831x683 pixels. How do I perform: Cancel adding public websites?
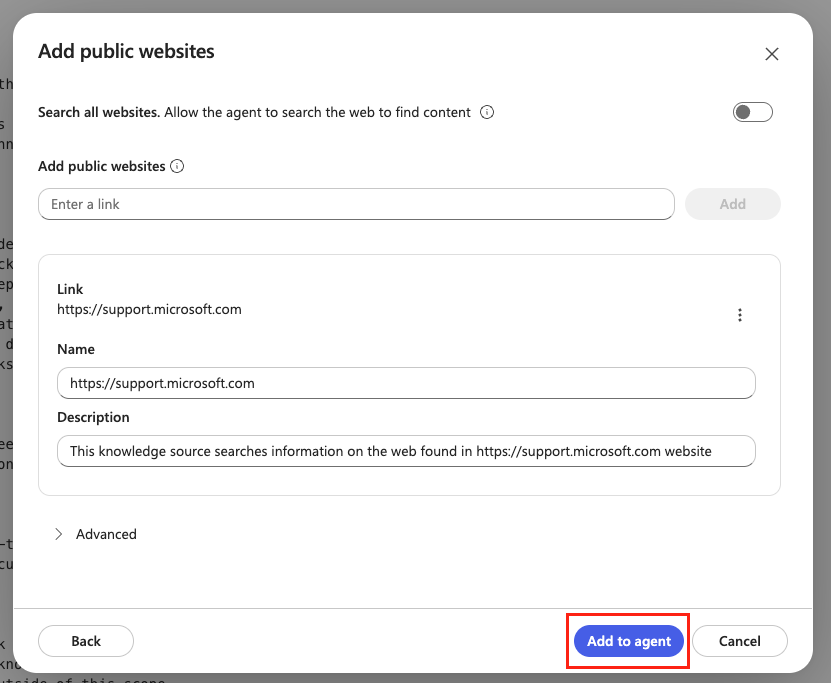739,641
